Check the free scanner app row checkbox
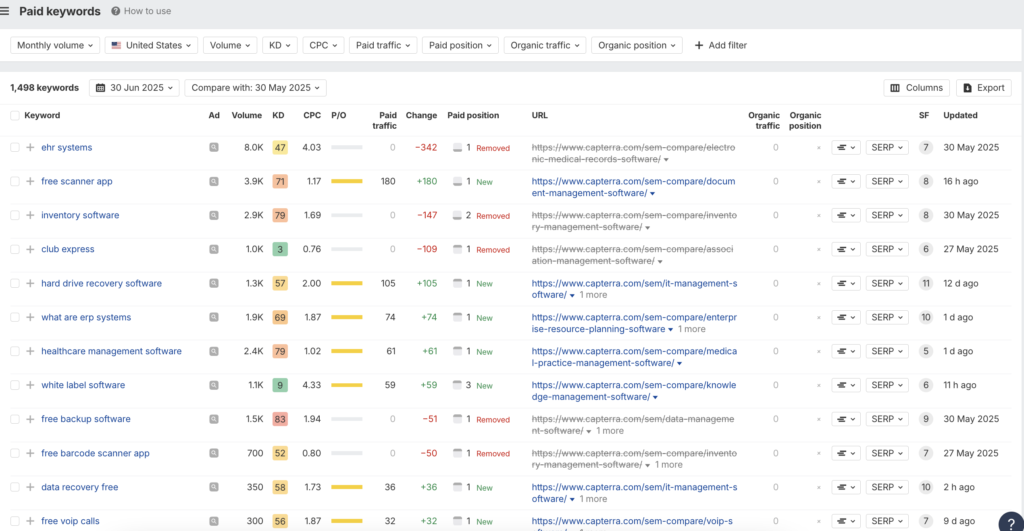Image resolution: width=1024 pixels, height=531 pixels. point(14,182)
